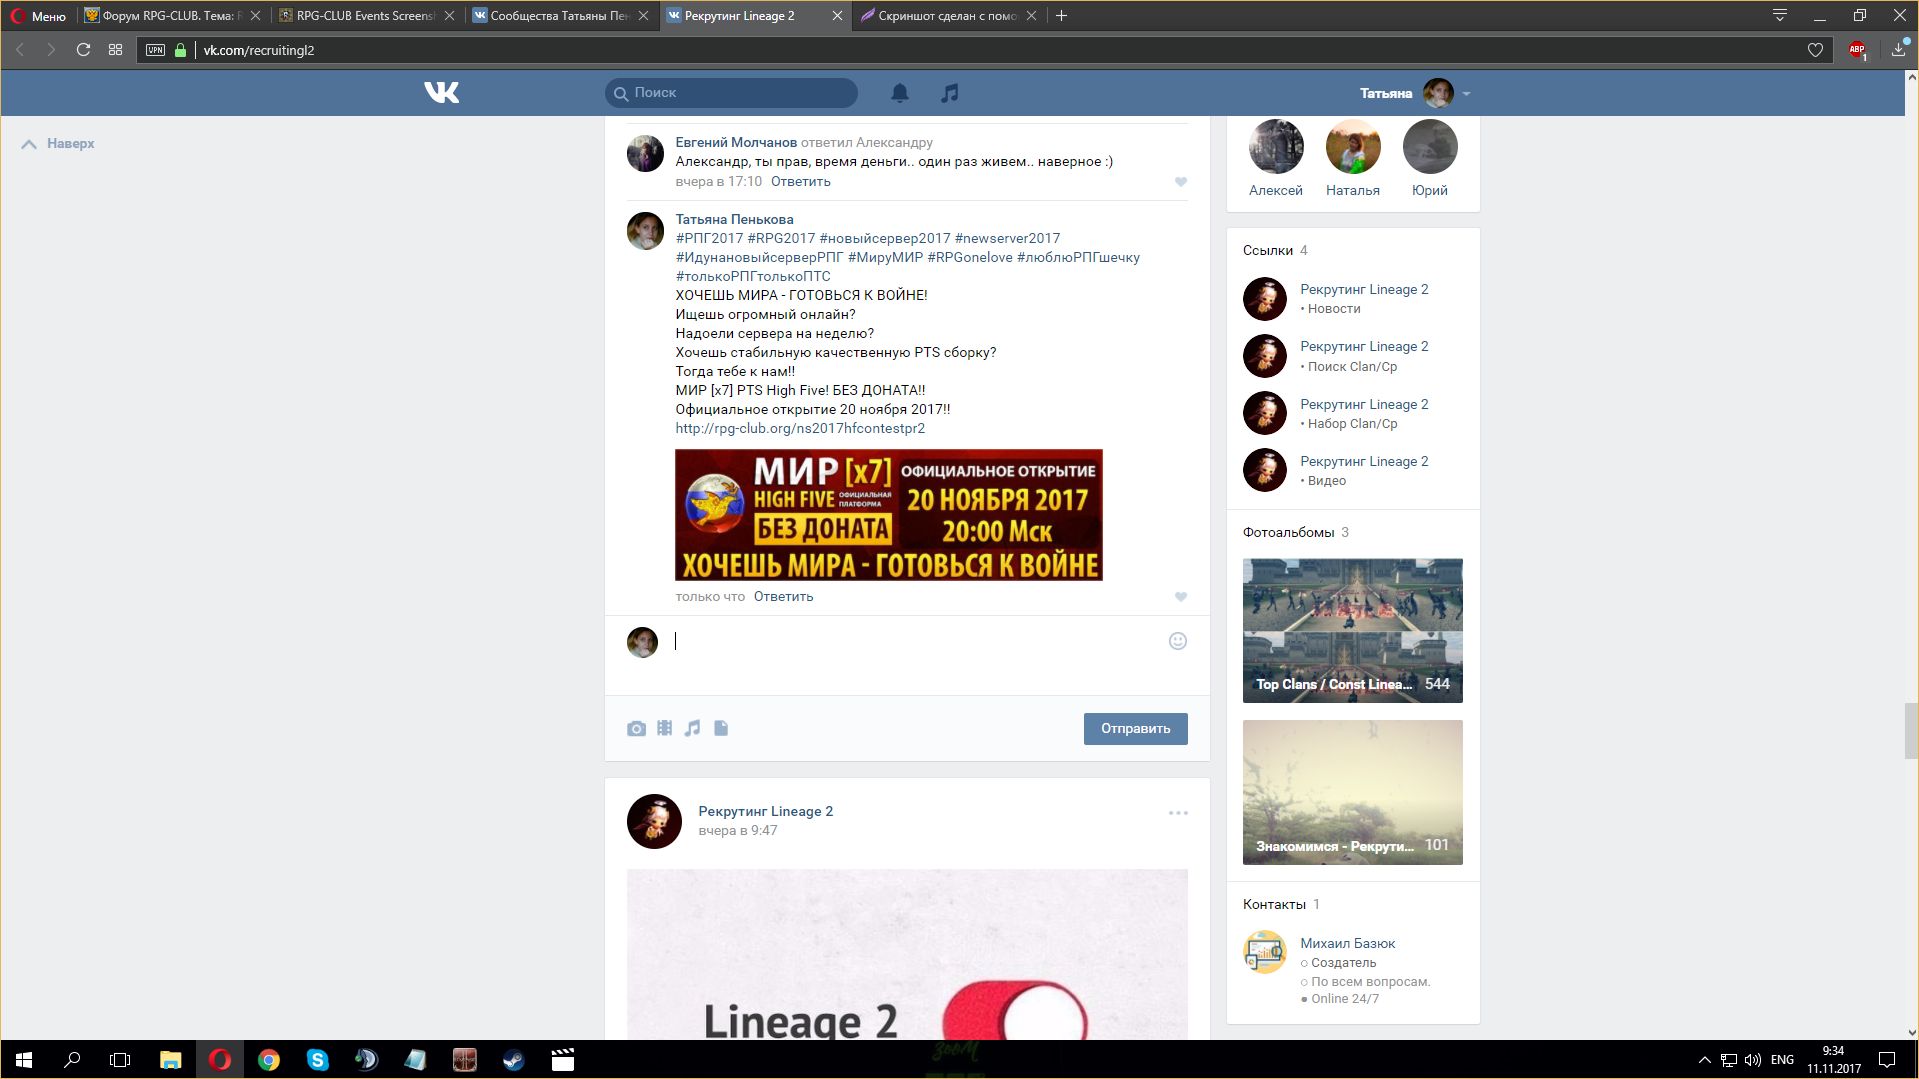Click hashtag #РПГ2017

pyautogui.click(x=709, y=239)
